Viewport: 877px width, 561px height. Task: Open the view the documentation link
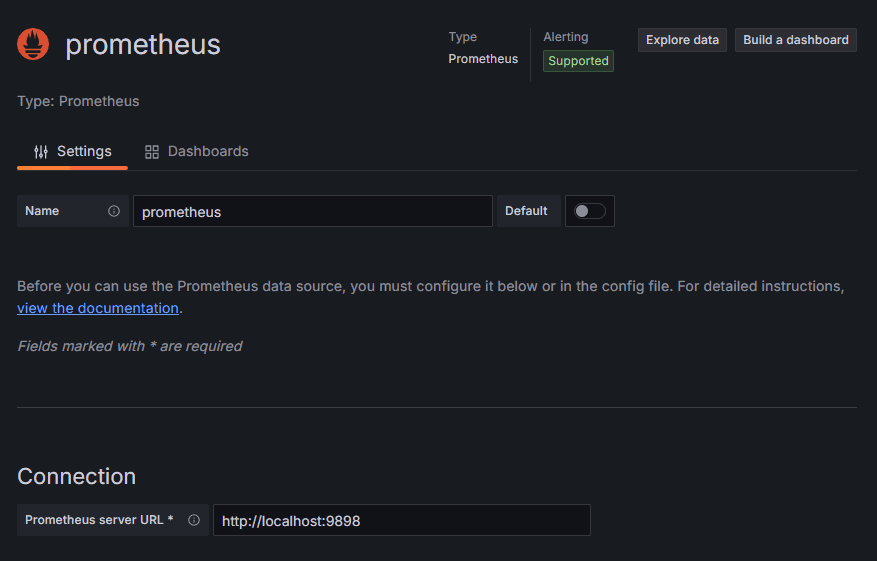(x=98, y=308)
